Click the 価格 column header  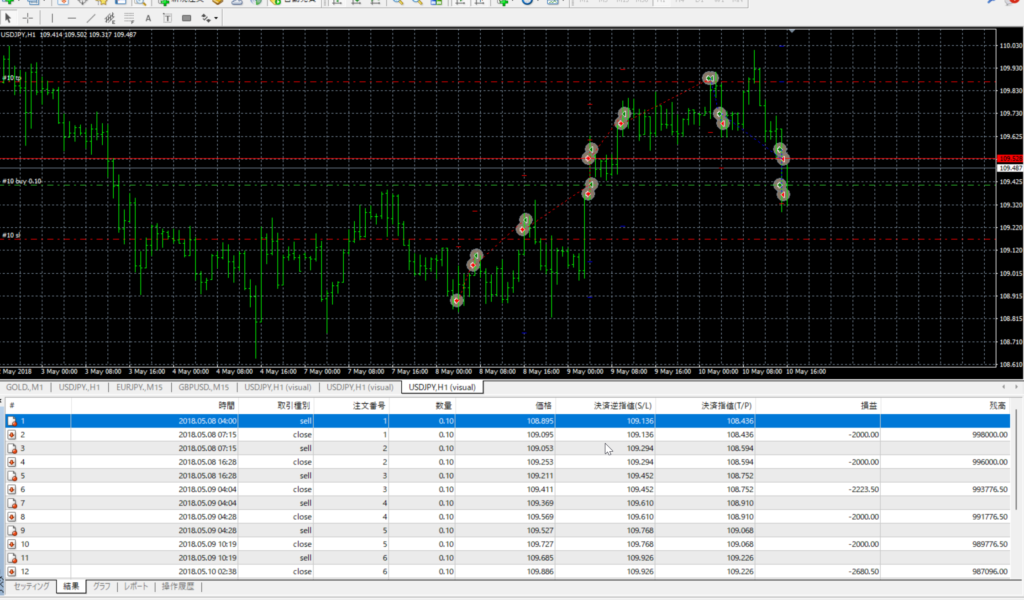505,406
